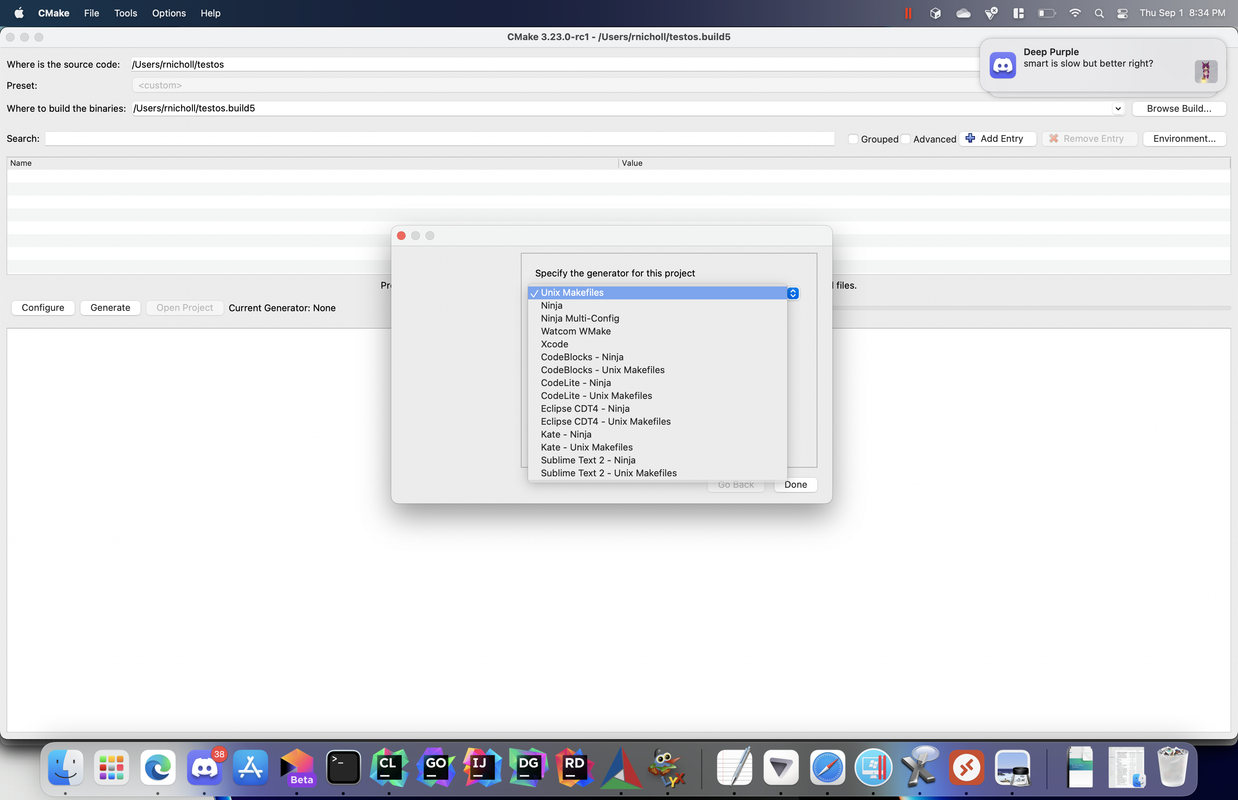Select the checked Unix Makefiles entry
This screenshot has width=1238, height=800.
(x=657, y=293)
